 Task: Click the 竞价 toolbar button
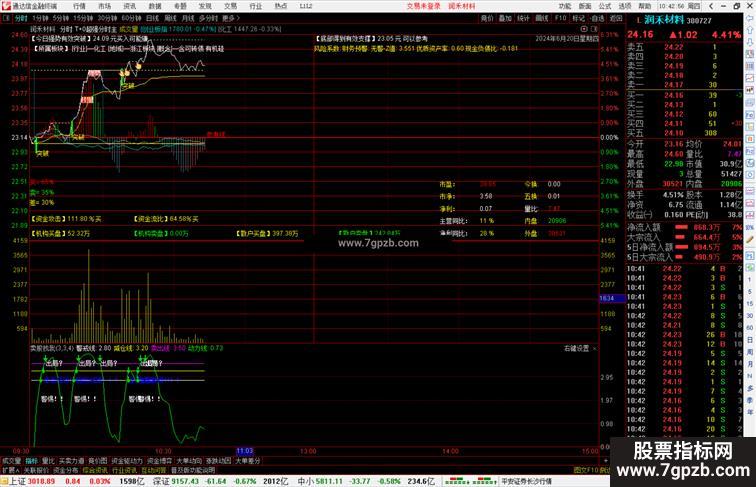click(x=487, y=18)
